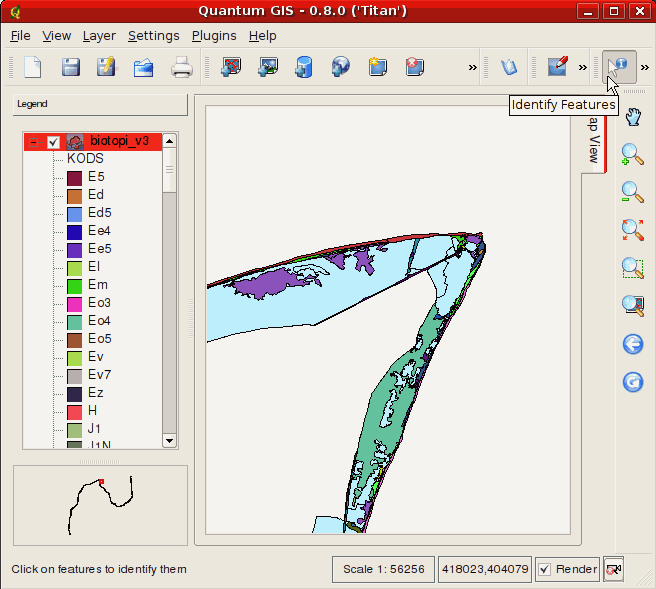This screenshot has height=589, width=656.
Task: Click the Start Editing pencil icon
Action: coord(557,67)
